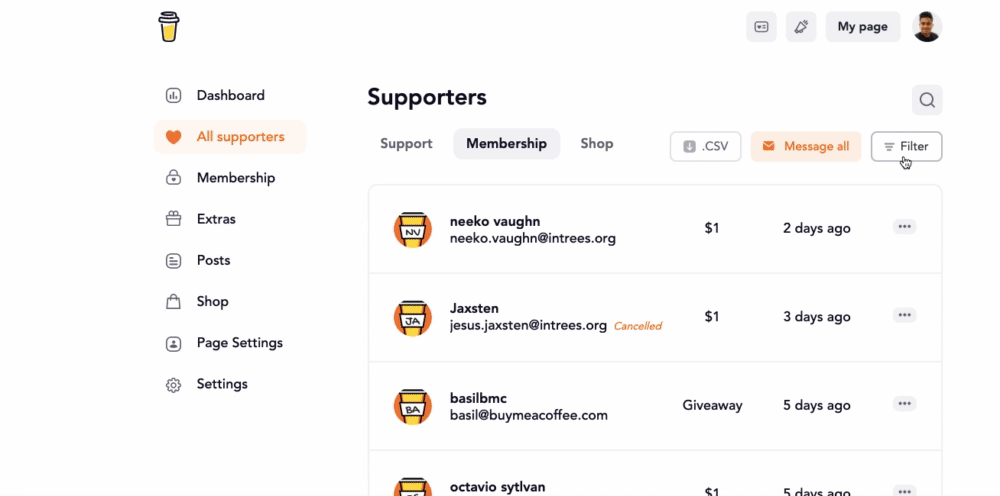This screenshot has height=496, width=1000.
Task: Click the Message all button
Action: [805, 146]
